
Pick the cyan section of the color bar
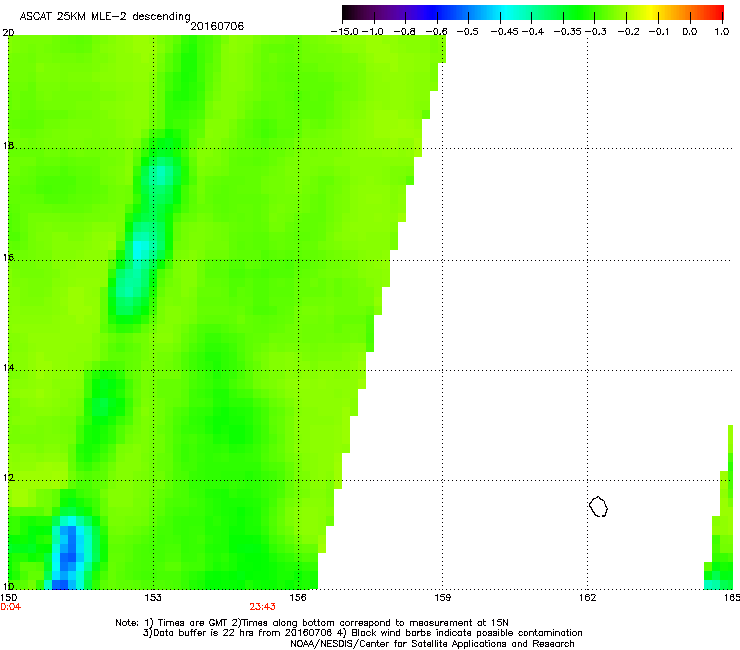[505, 13]
